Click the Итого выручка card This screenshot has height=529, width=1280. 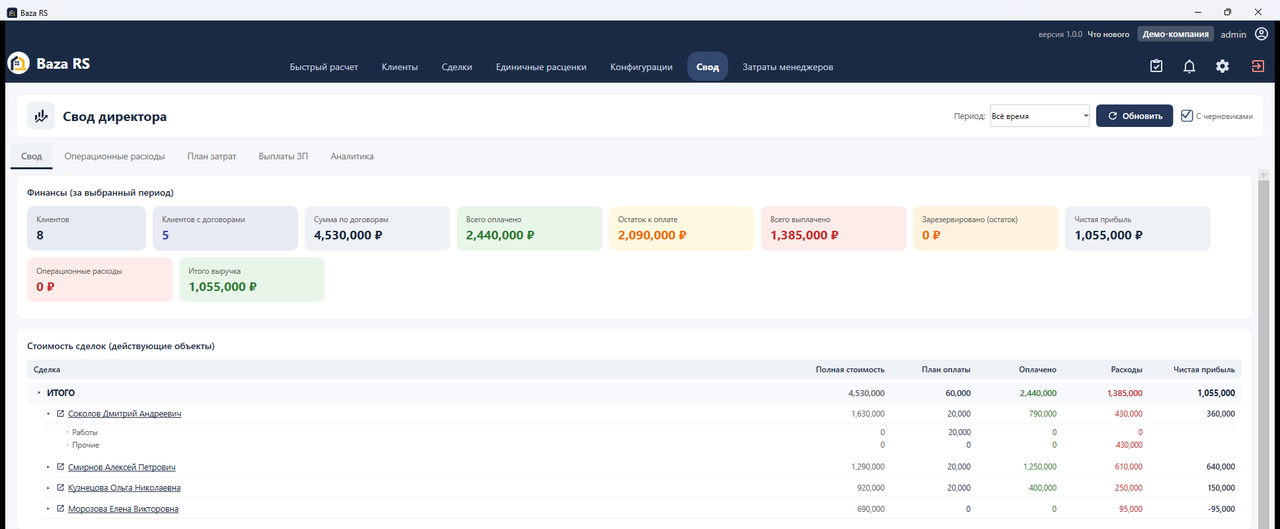click(x=251, y=279)
